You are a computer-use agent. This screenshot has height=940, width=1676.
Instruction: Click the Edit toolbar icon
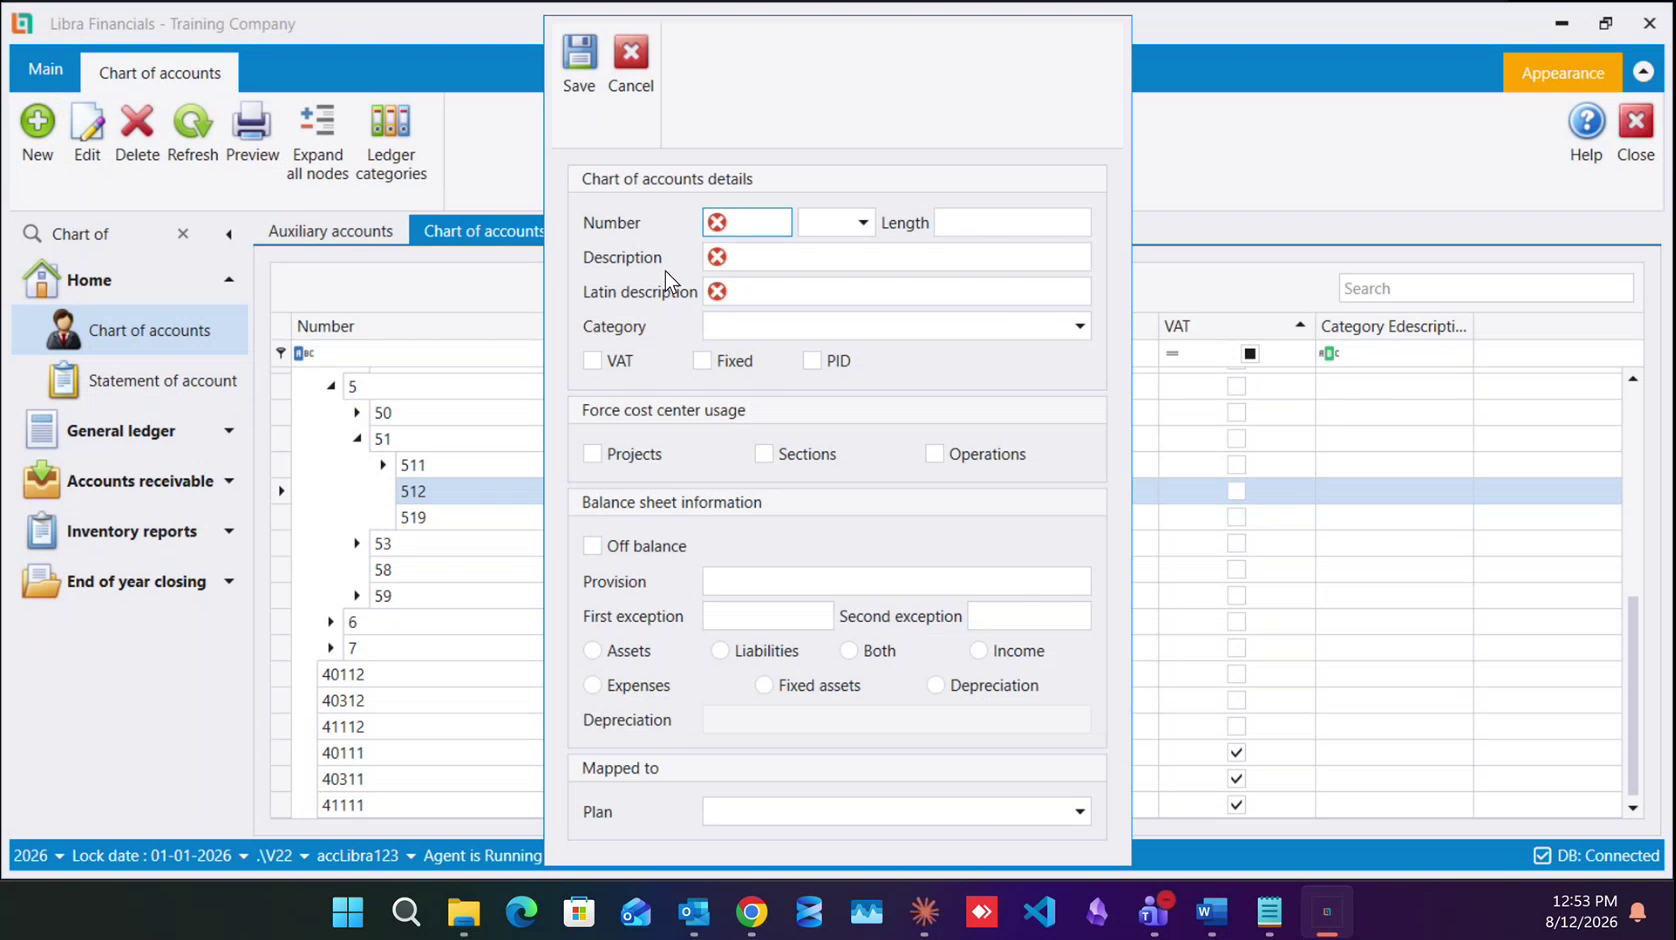(x=87, y=122)
